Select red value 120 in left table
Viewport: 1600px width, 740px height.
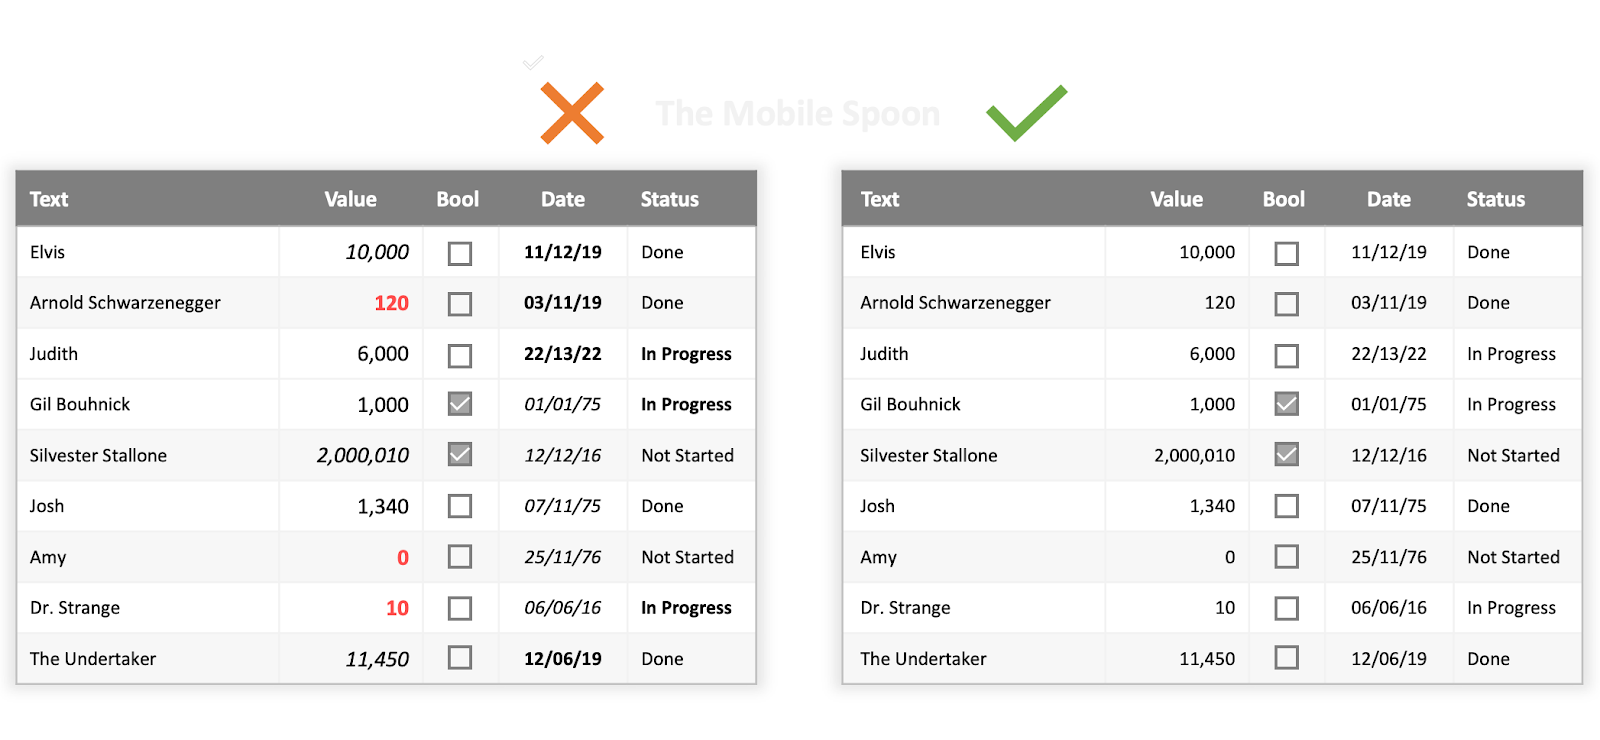pyautogui.click(x=391, y=303)
